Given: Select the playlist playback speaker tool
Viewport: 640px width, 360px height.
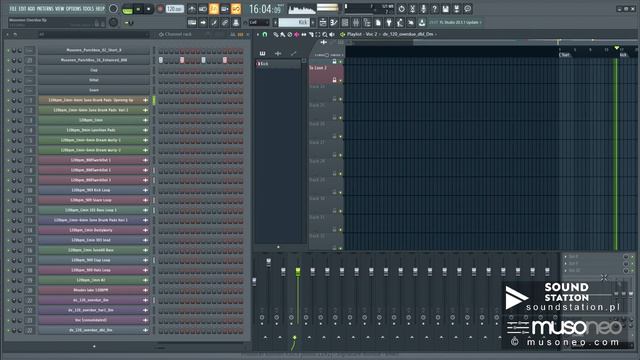Looking at the screenshot, I should (x=332, y=35).
